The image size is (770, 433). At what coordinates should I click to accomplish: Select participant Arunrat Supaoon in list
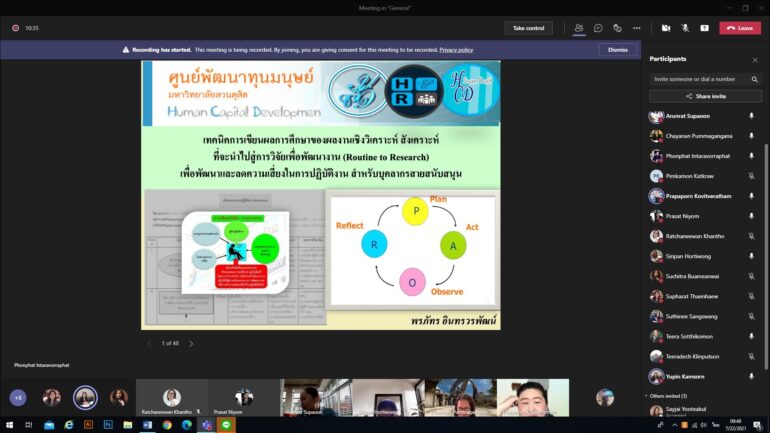click(x=704, y=116)
